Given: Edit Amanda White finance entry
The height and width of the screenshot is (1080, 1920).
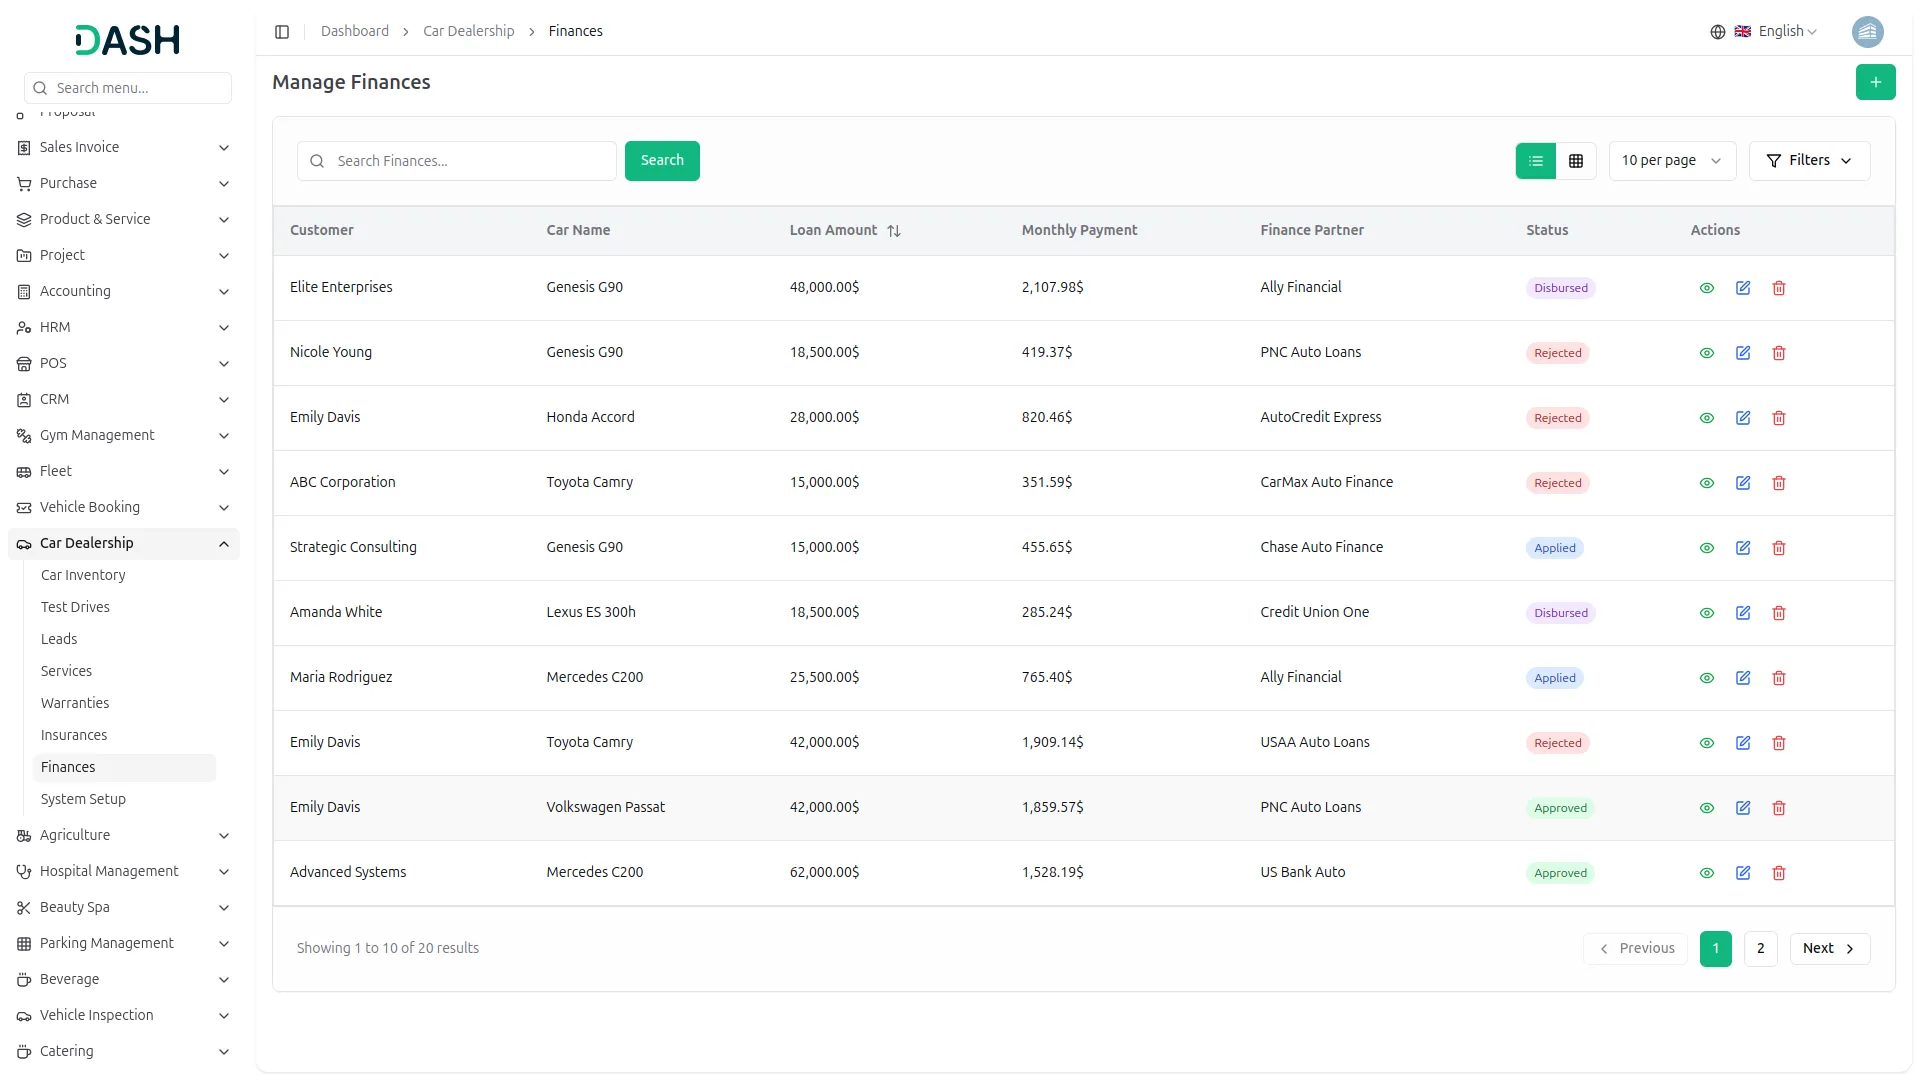Looking at the screenshot, I should (x=1742, y=613).
